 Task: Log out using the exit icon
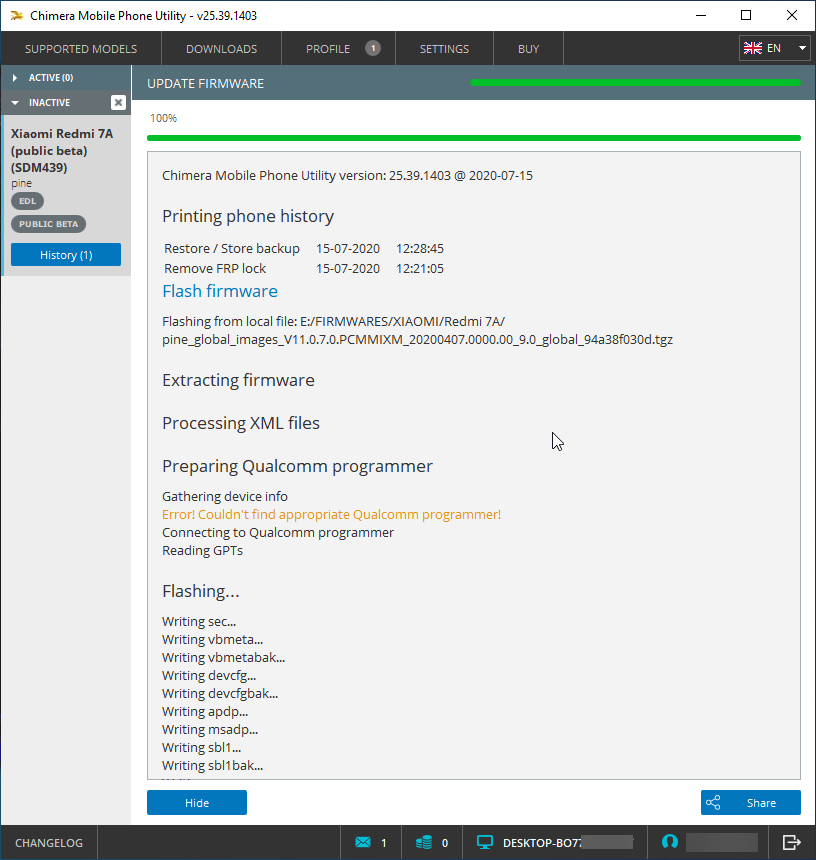click(791, 842)
